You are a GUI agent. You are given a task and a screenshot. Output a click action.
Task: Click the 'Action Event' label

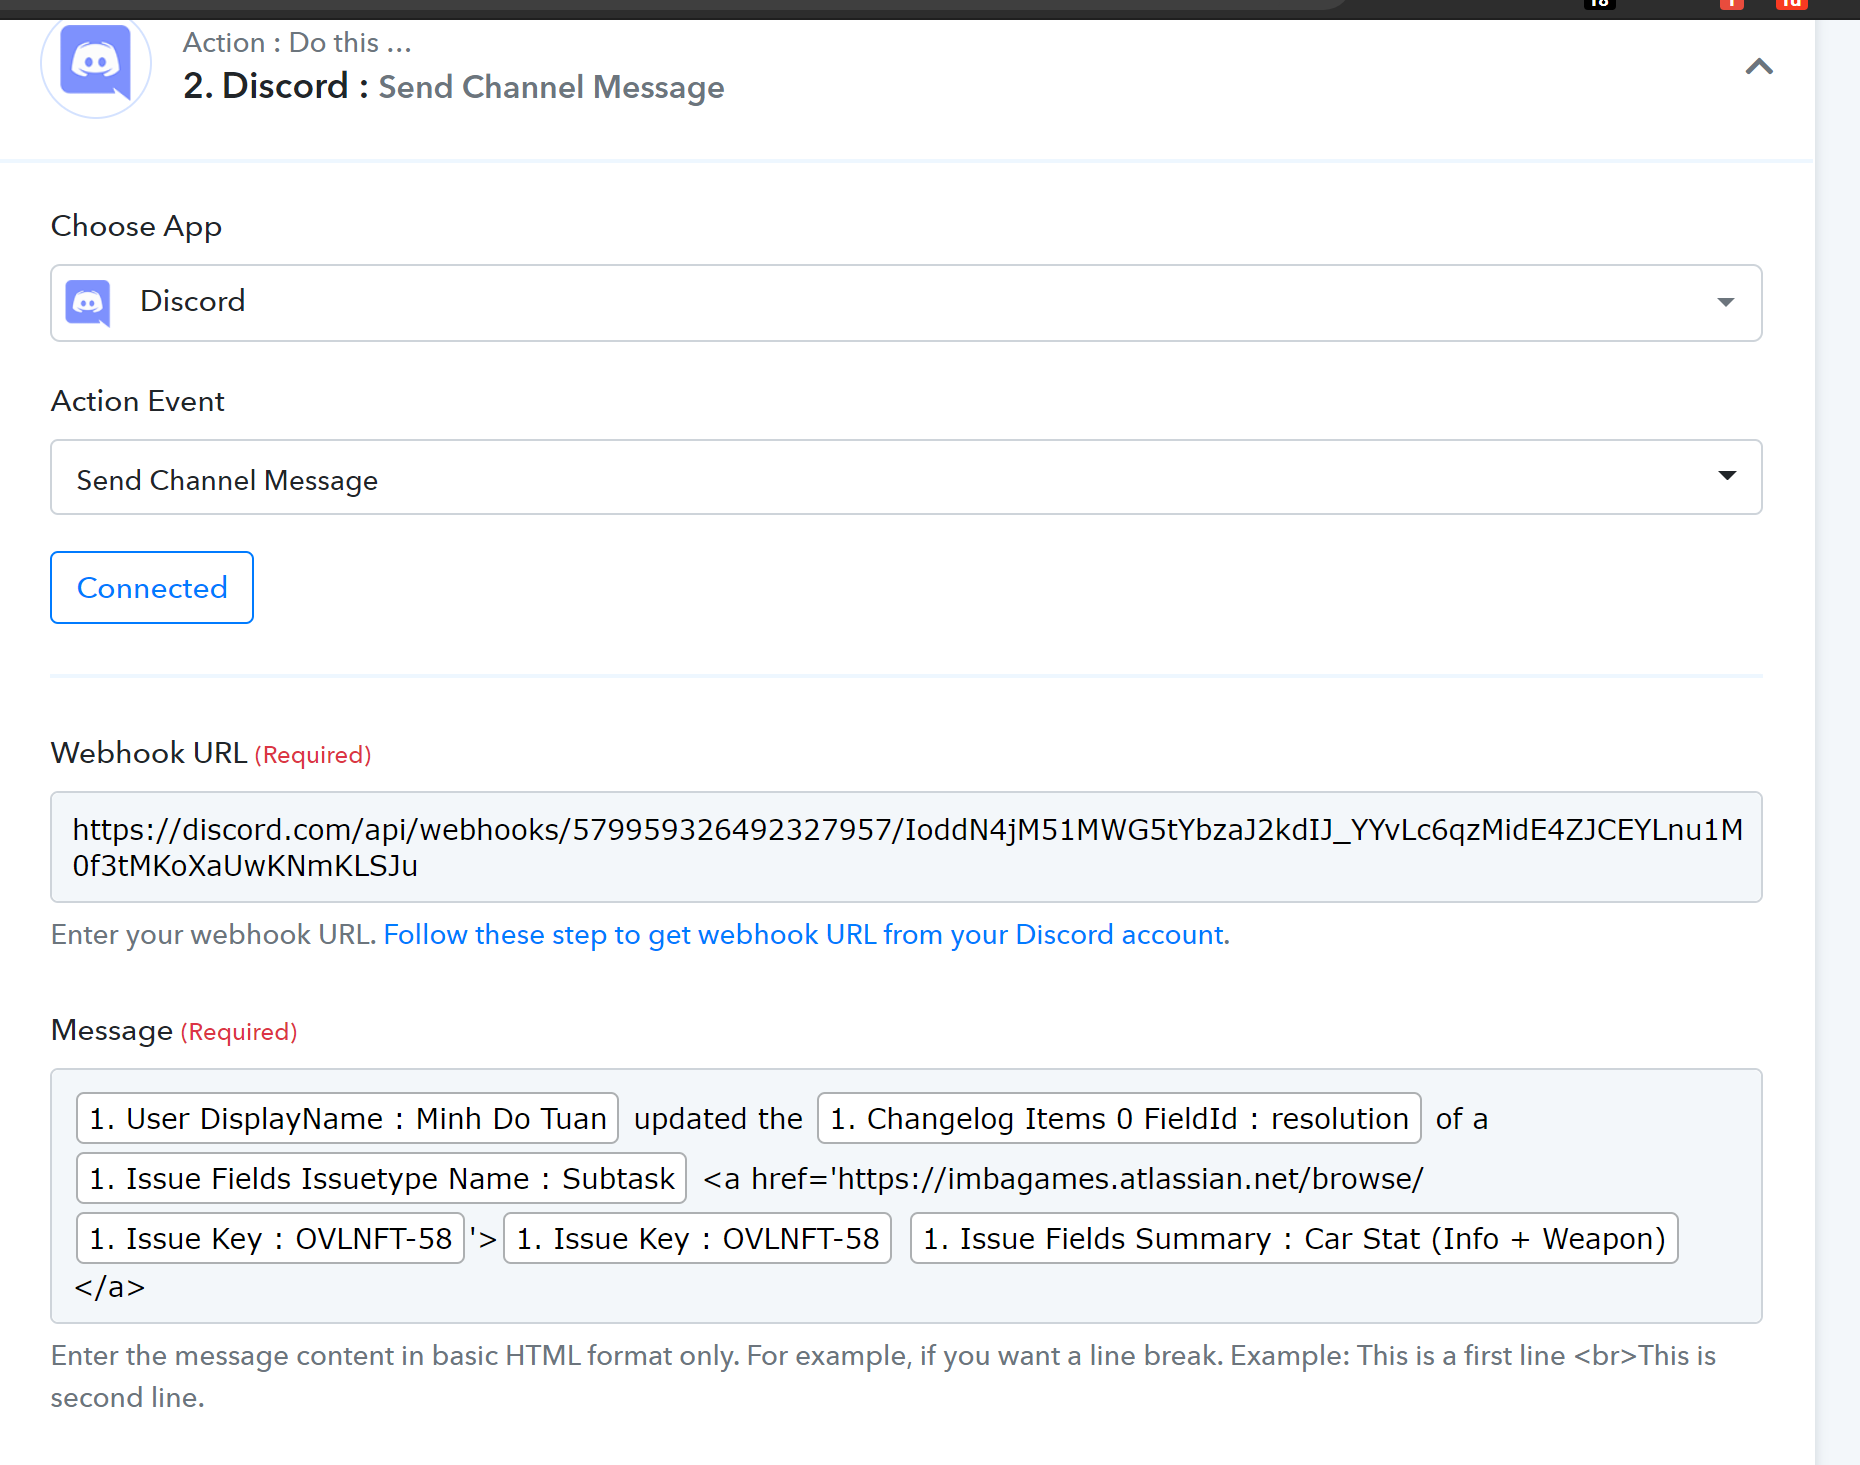(138, 401)
